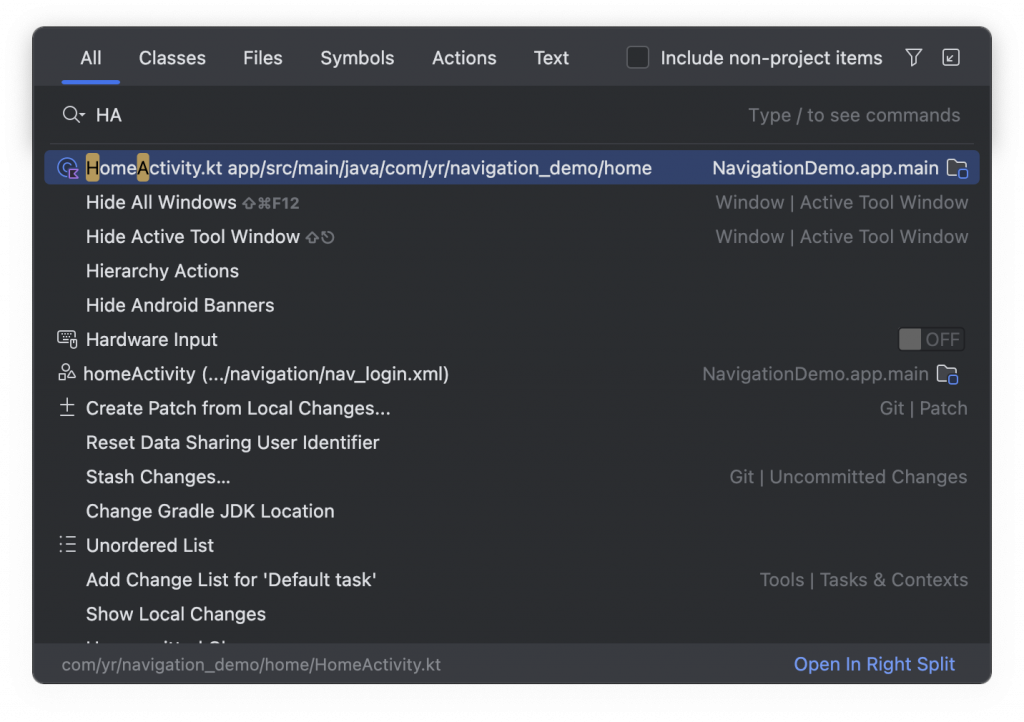This screenshot has height=722, width=1024.
Task: Click the Kotlin class icon beside HomeActivity.kt
Action: 68,168
